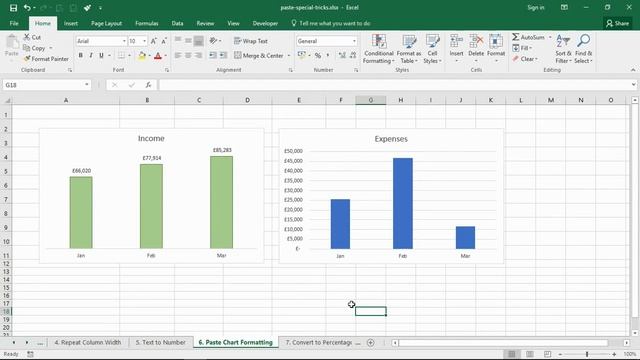Open Sort & Filter options
640x360 pixels.
point(563,49)
